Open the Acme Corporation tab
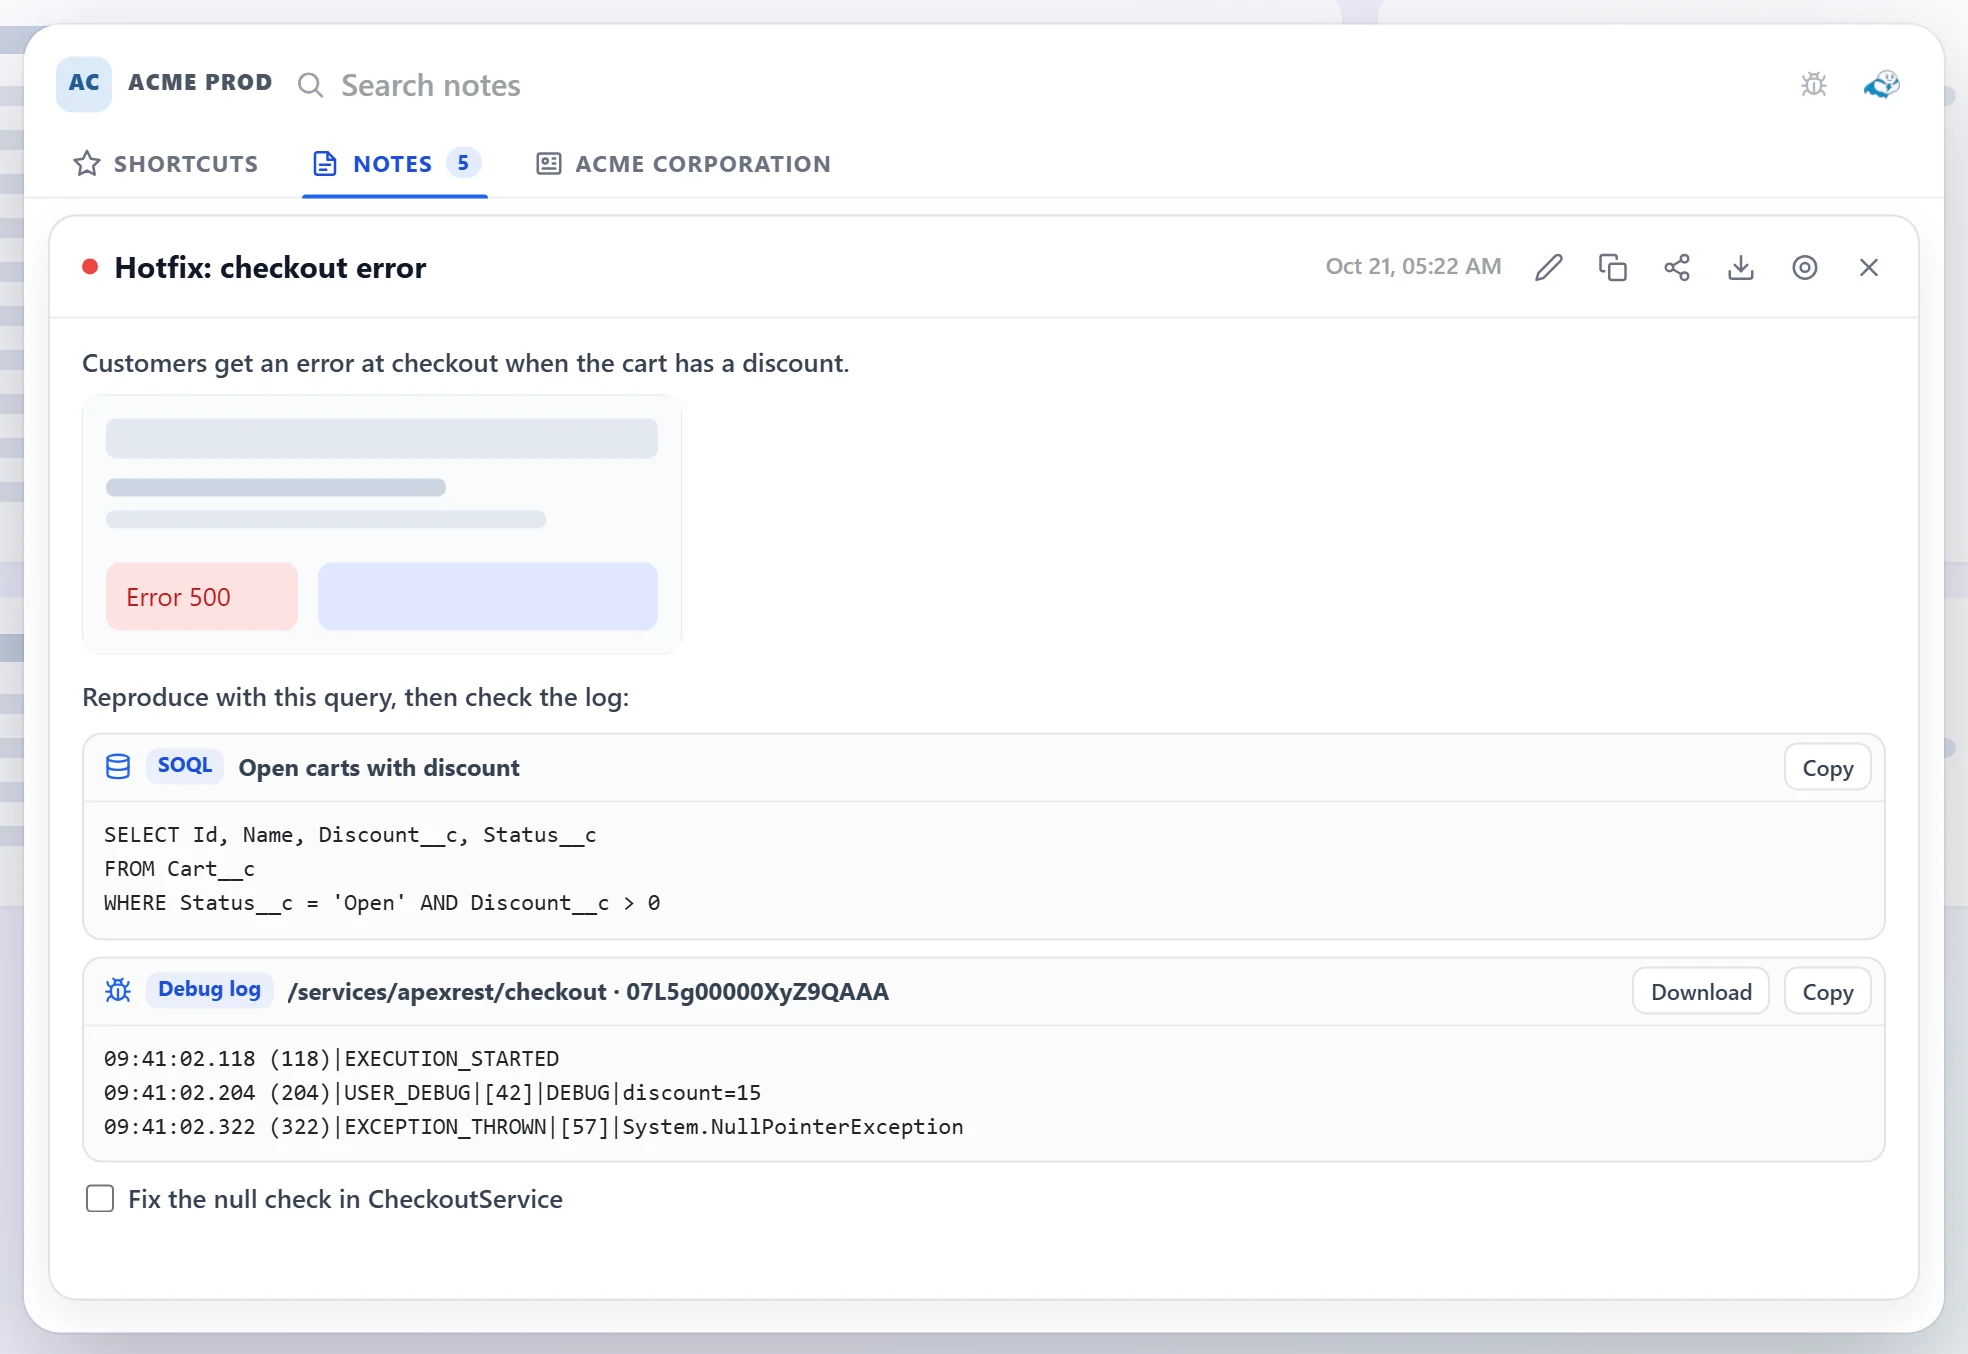 pyautogui.click(x=683, y=163)
